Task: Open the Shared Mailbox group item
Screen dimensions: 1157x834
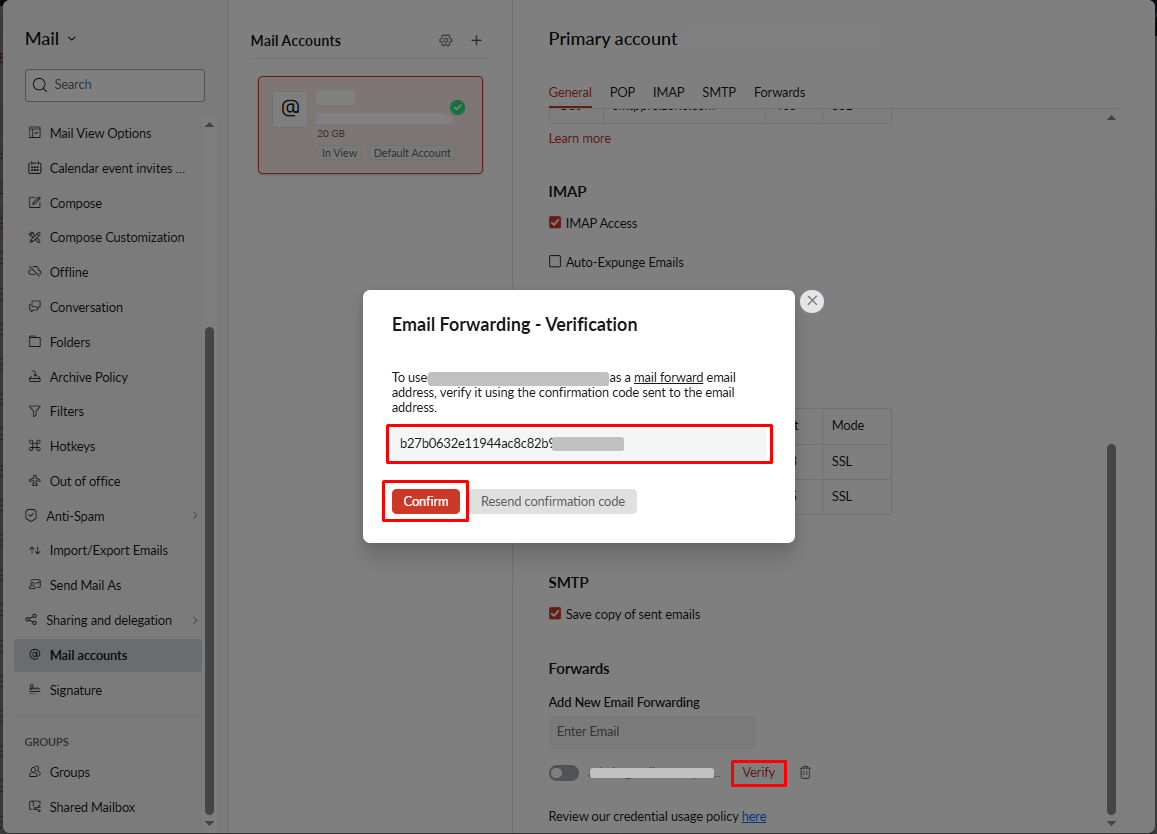Action: click(x=92, y=807)
